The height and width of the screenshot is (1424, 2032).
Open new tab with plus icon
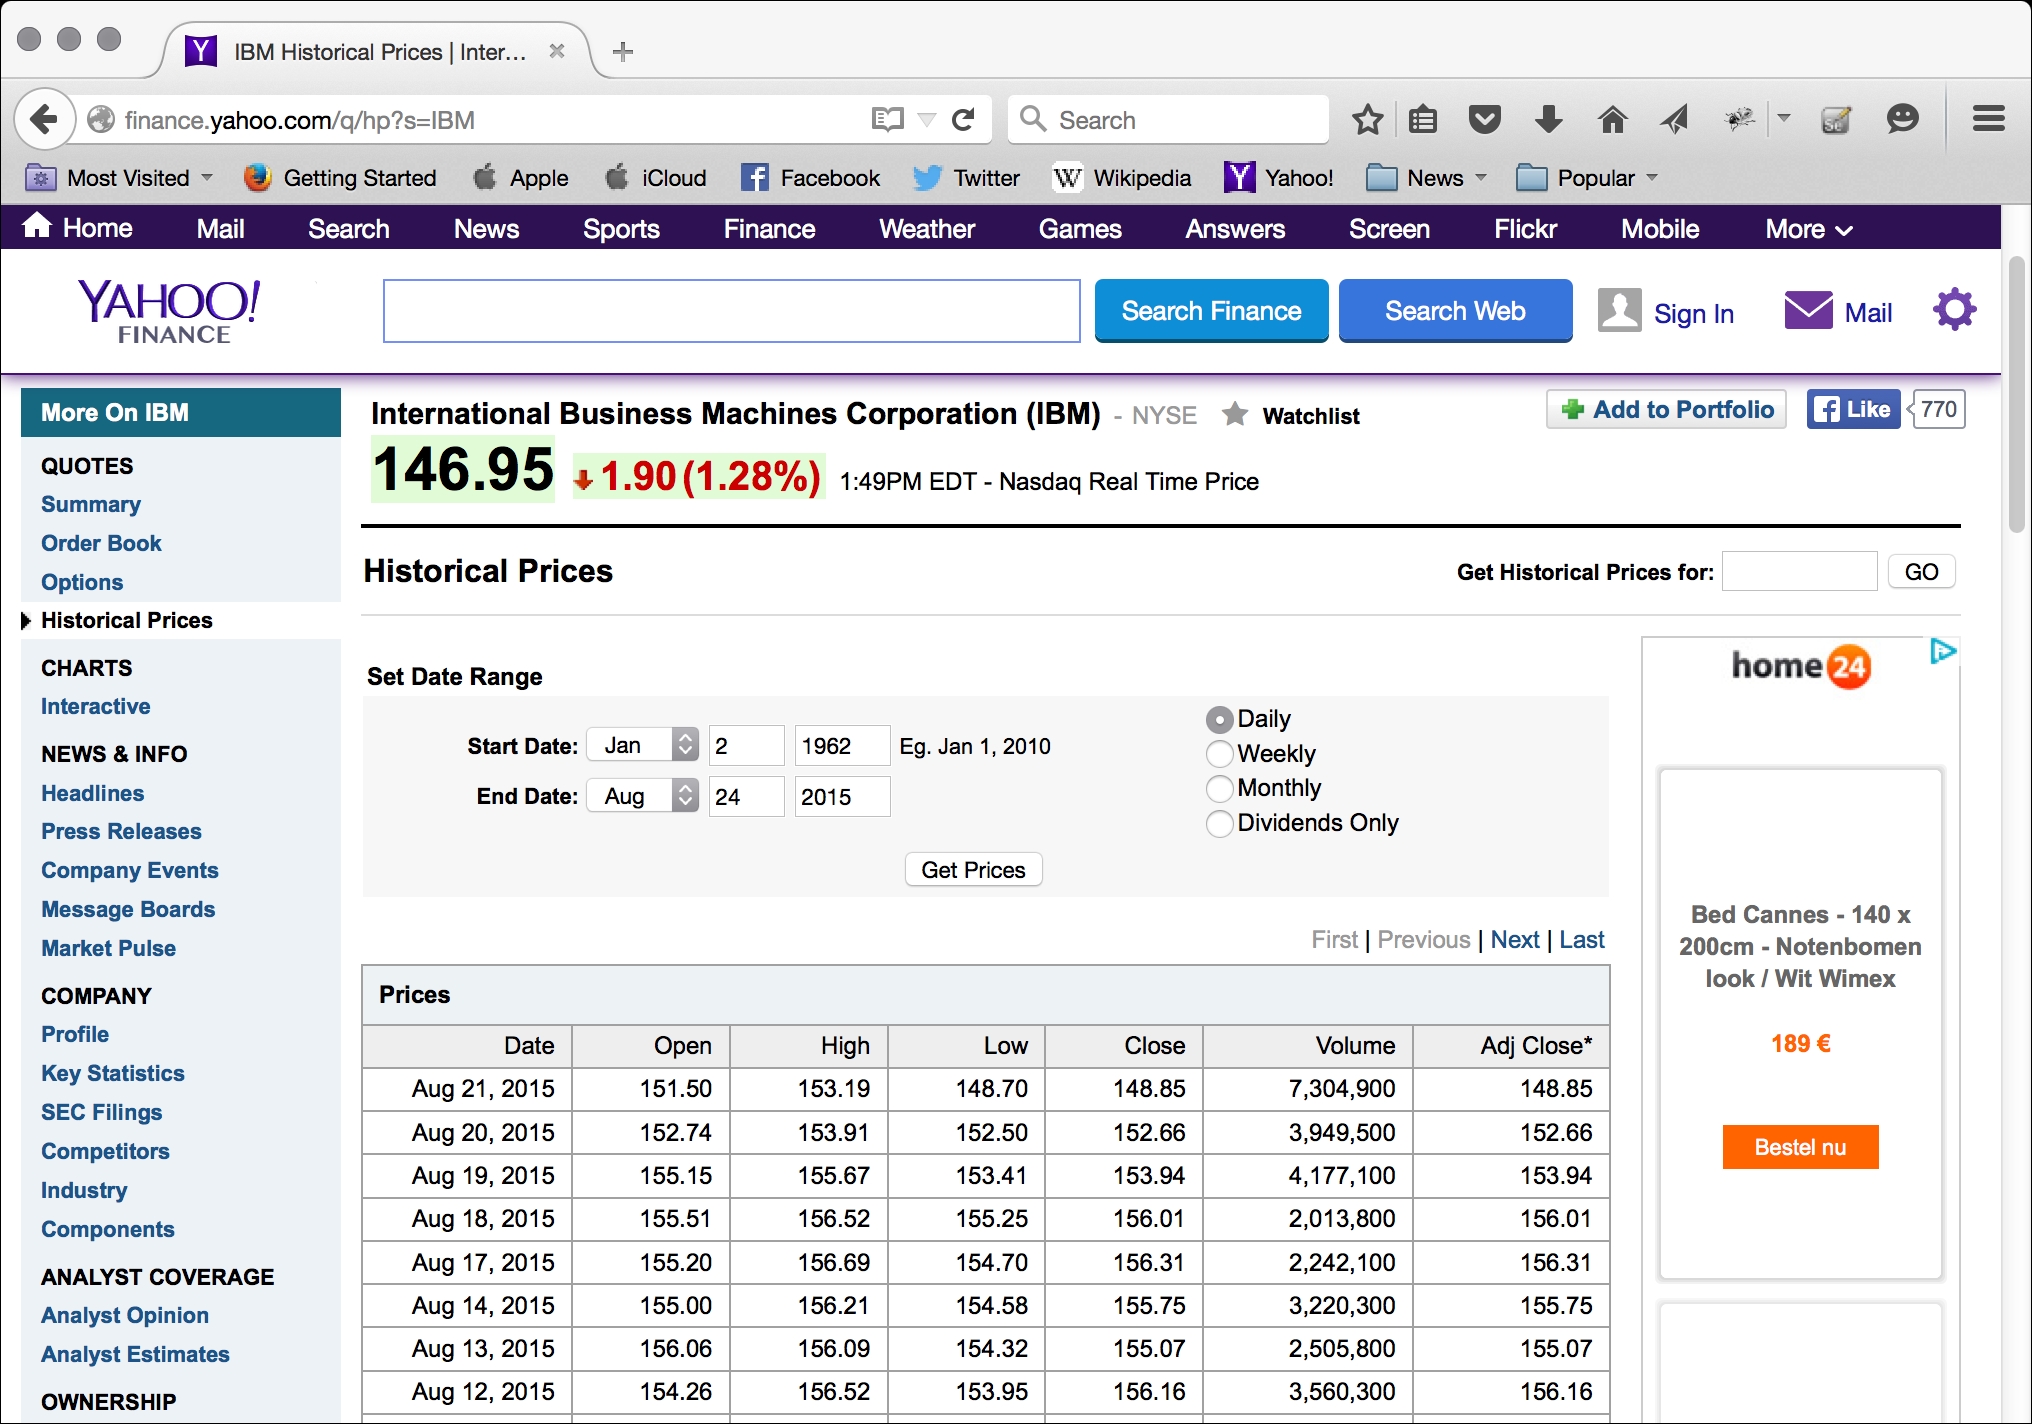(623, 52)
